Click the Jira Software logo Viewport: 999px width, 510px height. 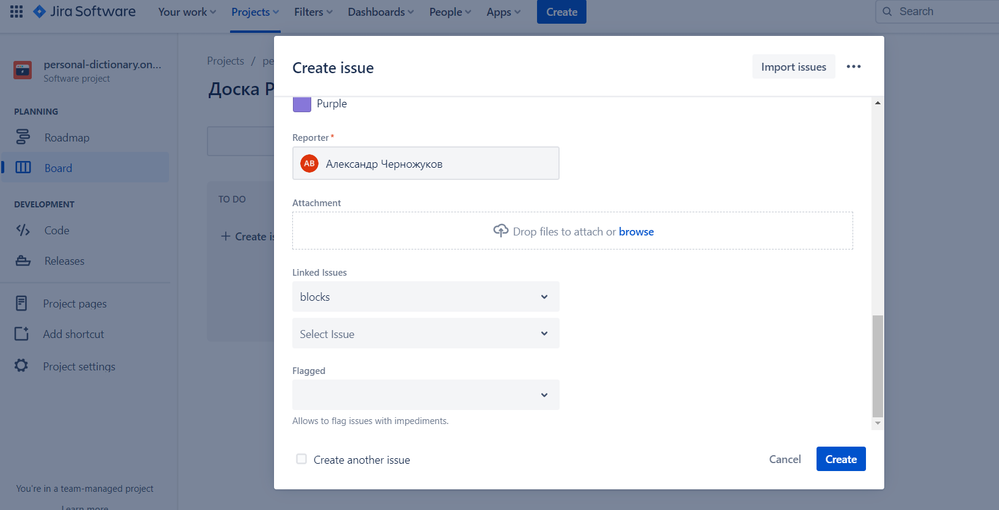pos(84,11)
